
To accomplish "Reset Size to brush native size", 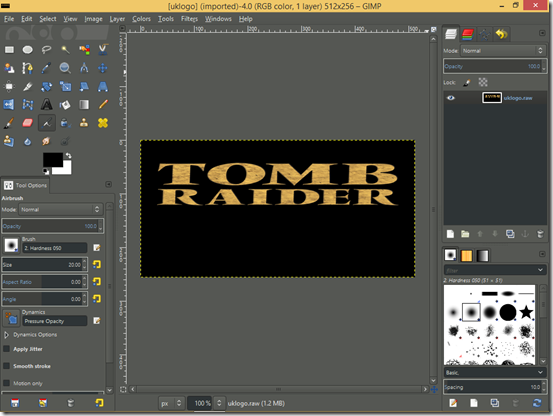I will tap(97, 264).
